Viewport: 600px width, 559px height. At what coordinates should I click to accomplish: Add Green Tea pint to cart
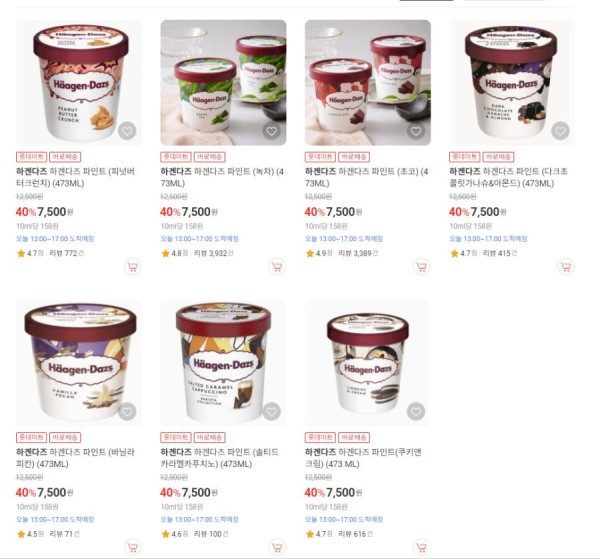coord(277,267)
